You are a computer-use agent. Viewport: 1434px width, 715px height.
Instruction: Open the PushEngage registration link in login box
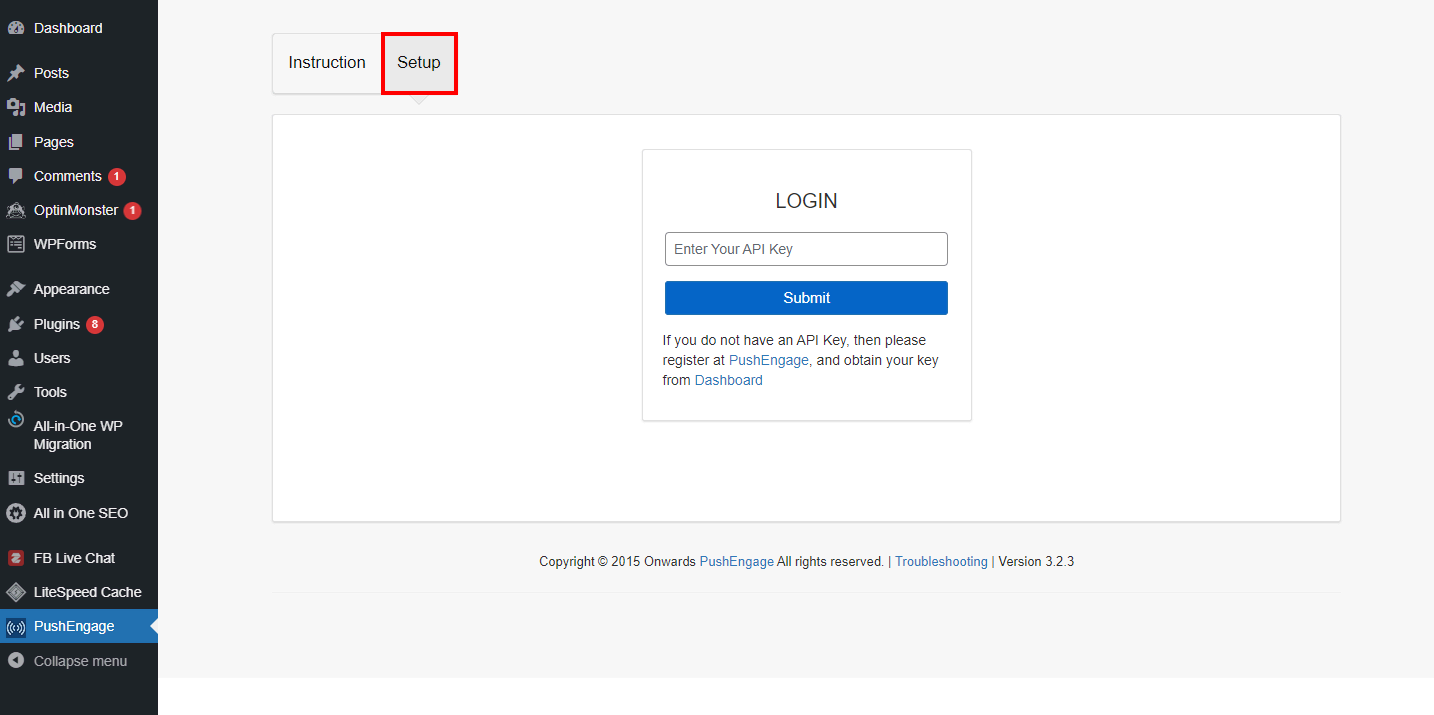coord(768,360)
